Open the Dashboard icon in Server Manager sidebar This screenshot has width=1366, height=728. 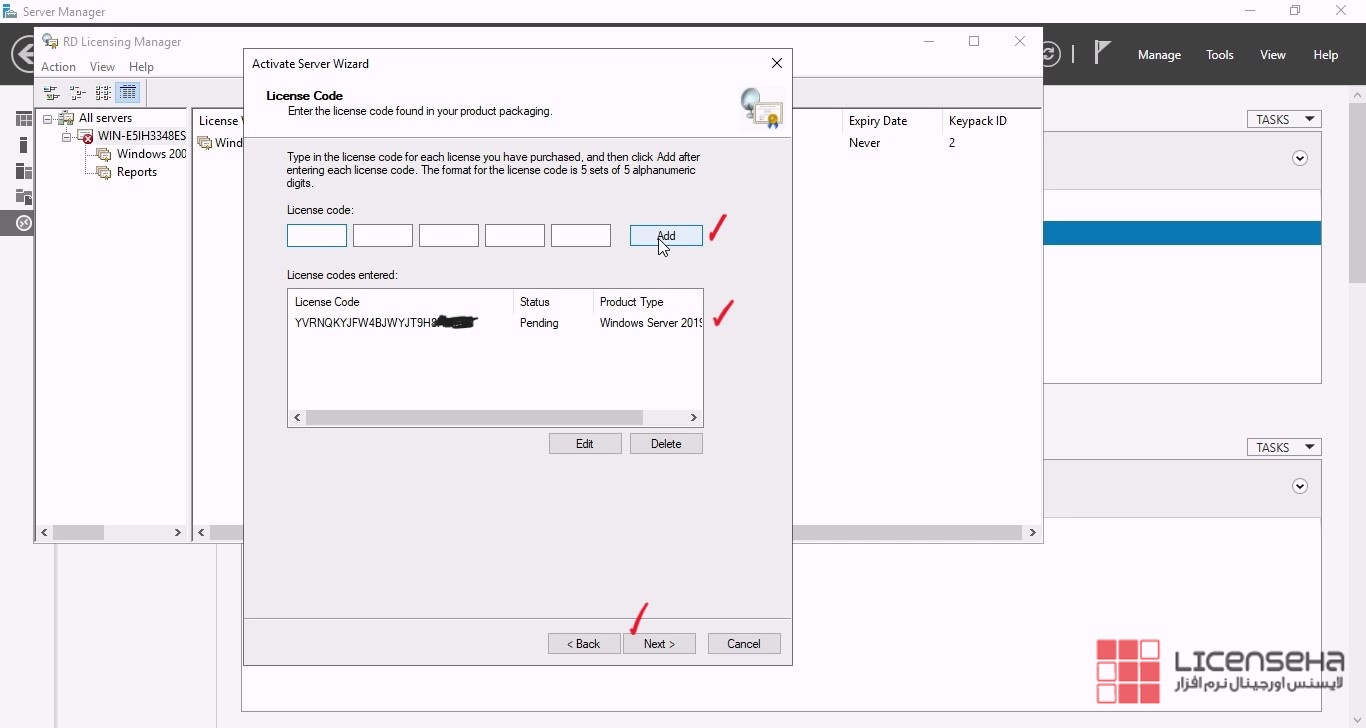pos(24,119)
